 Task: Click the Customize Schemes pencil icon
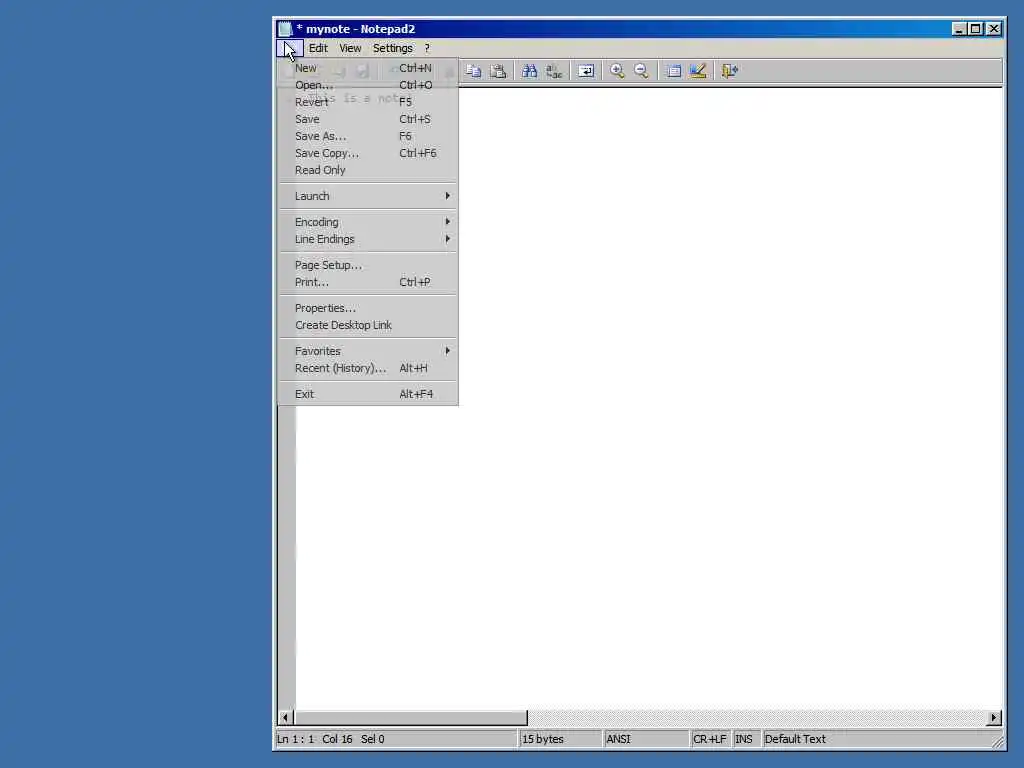pyautogui.click(x=698, y=71)
